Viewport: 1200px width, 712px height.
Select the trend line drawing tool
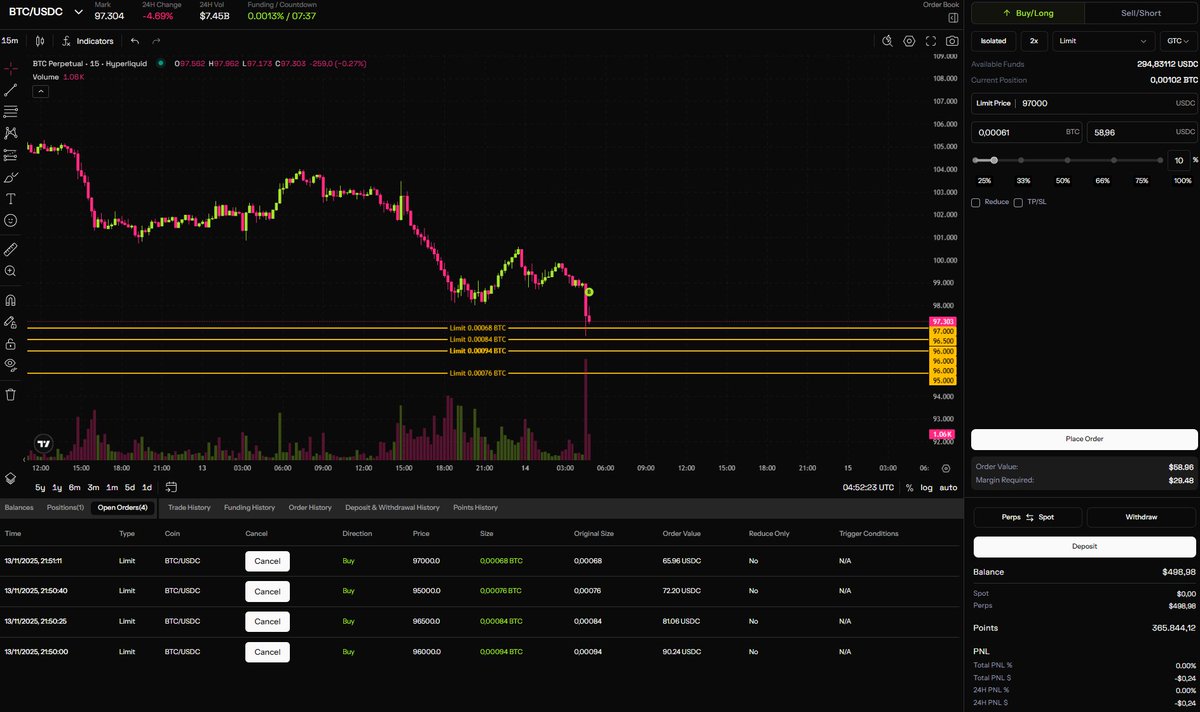click(x=10, y=89)
